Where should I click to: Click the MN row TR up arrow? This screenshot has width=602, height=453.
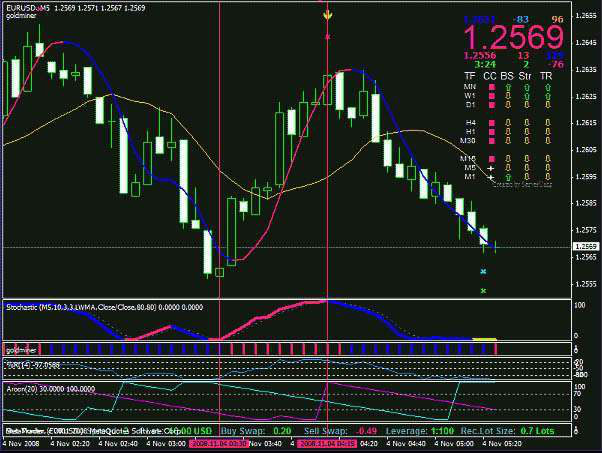548,88
